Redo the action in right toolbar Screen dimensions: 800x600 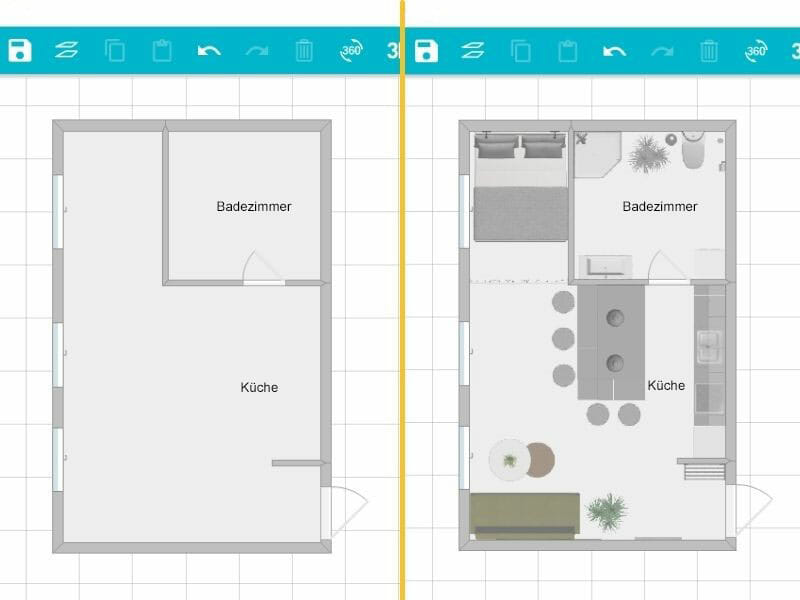[x=662, y=51]
